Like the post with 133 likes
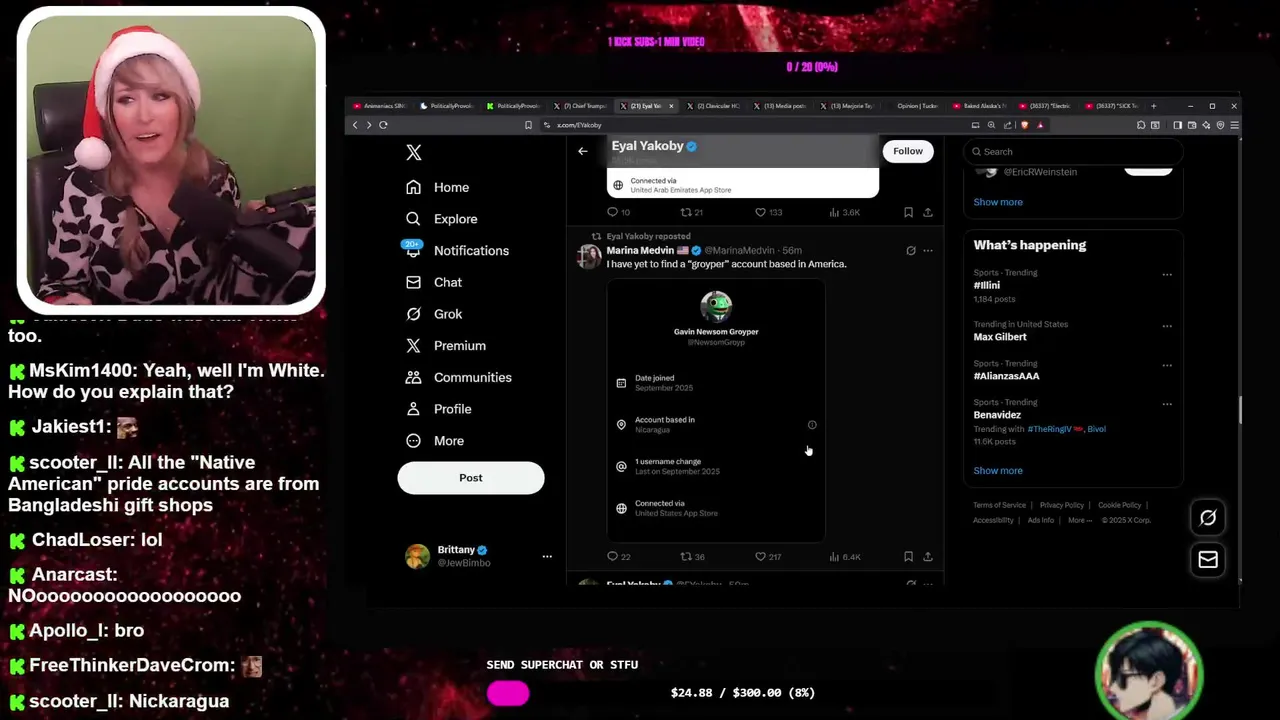This screenshot has height=720, width=1280. point(768,212)
